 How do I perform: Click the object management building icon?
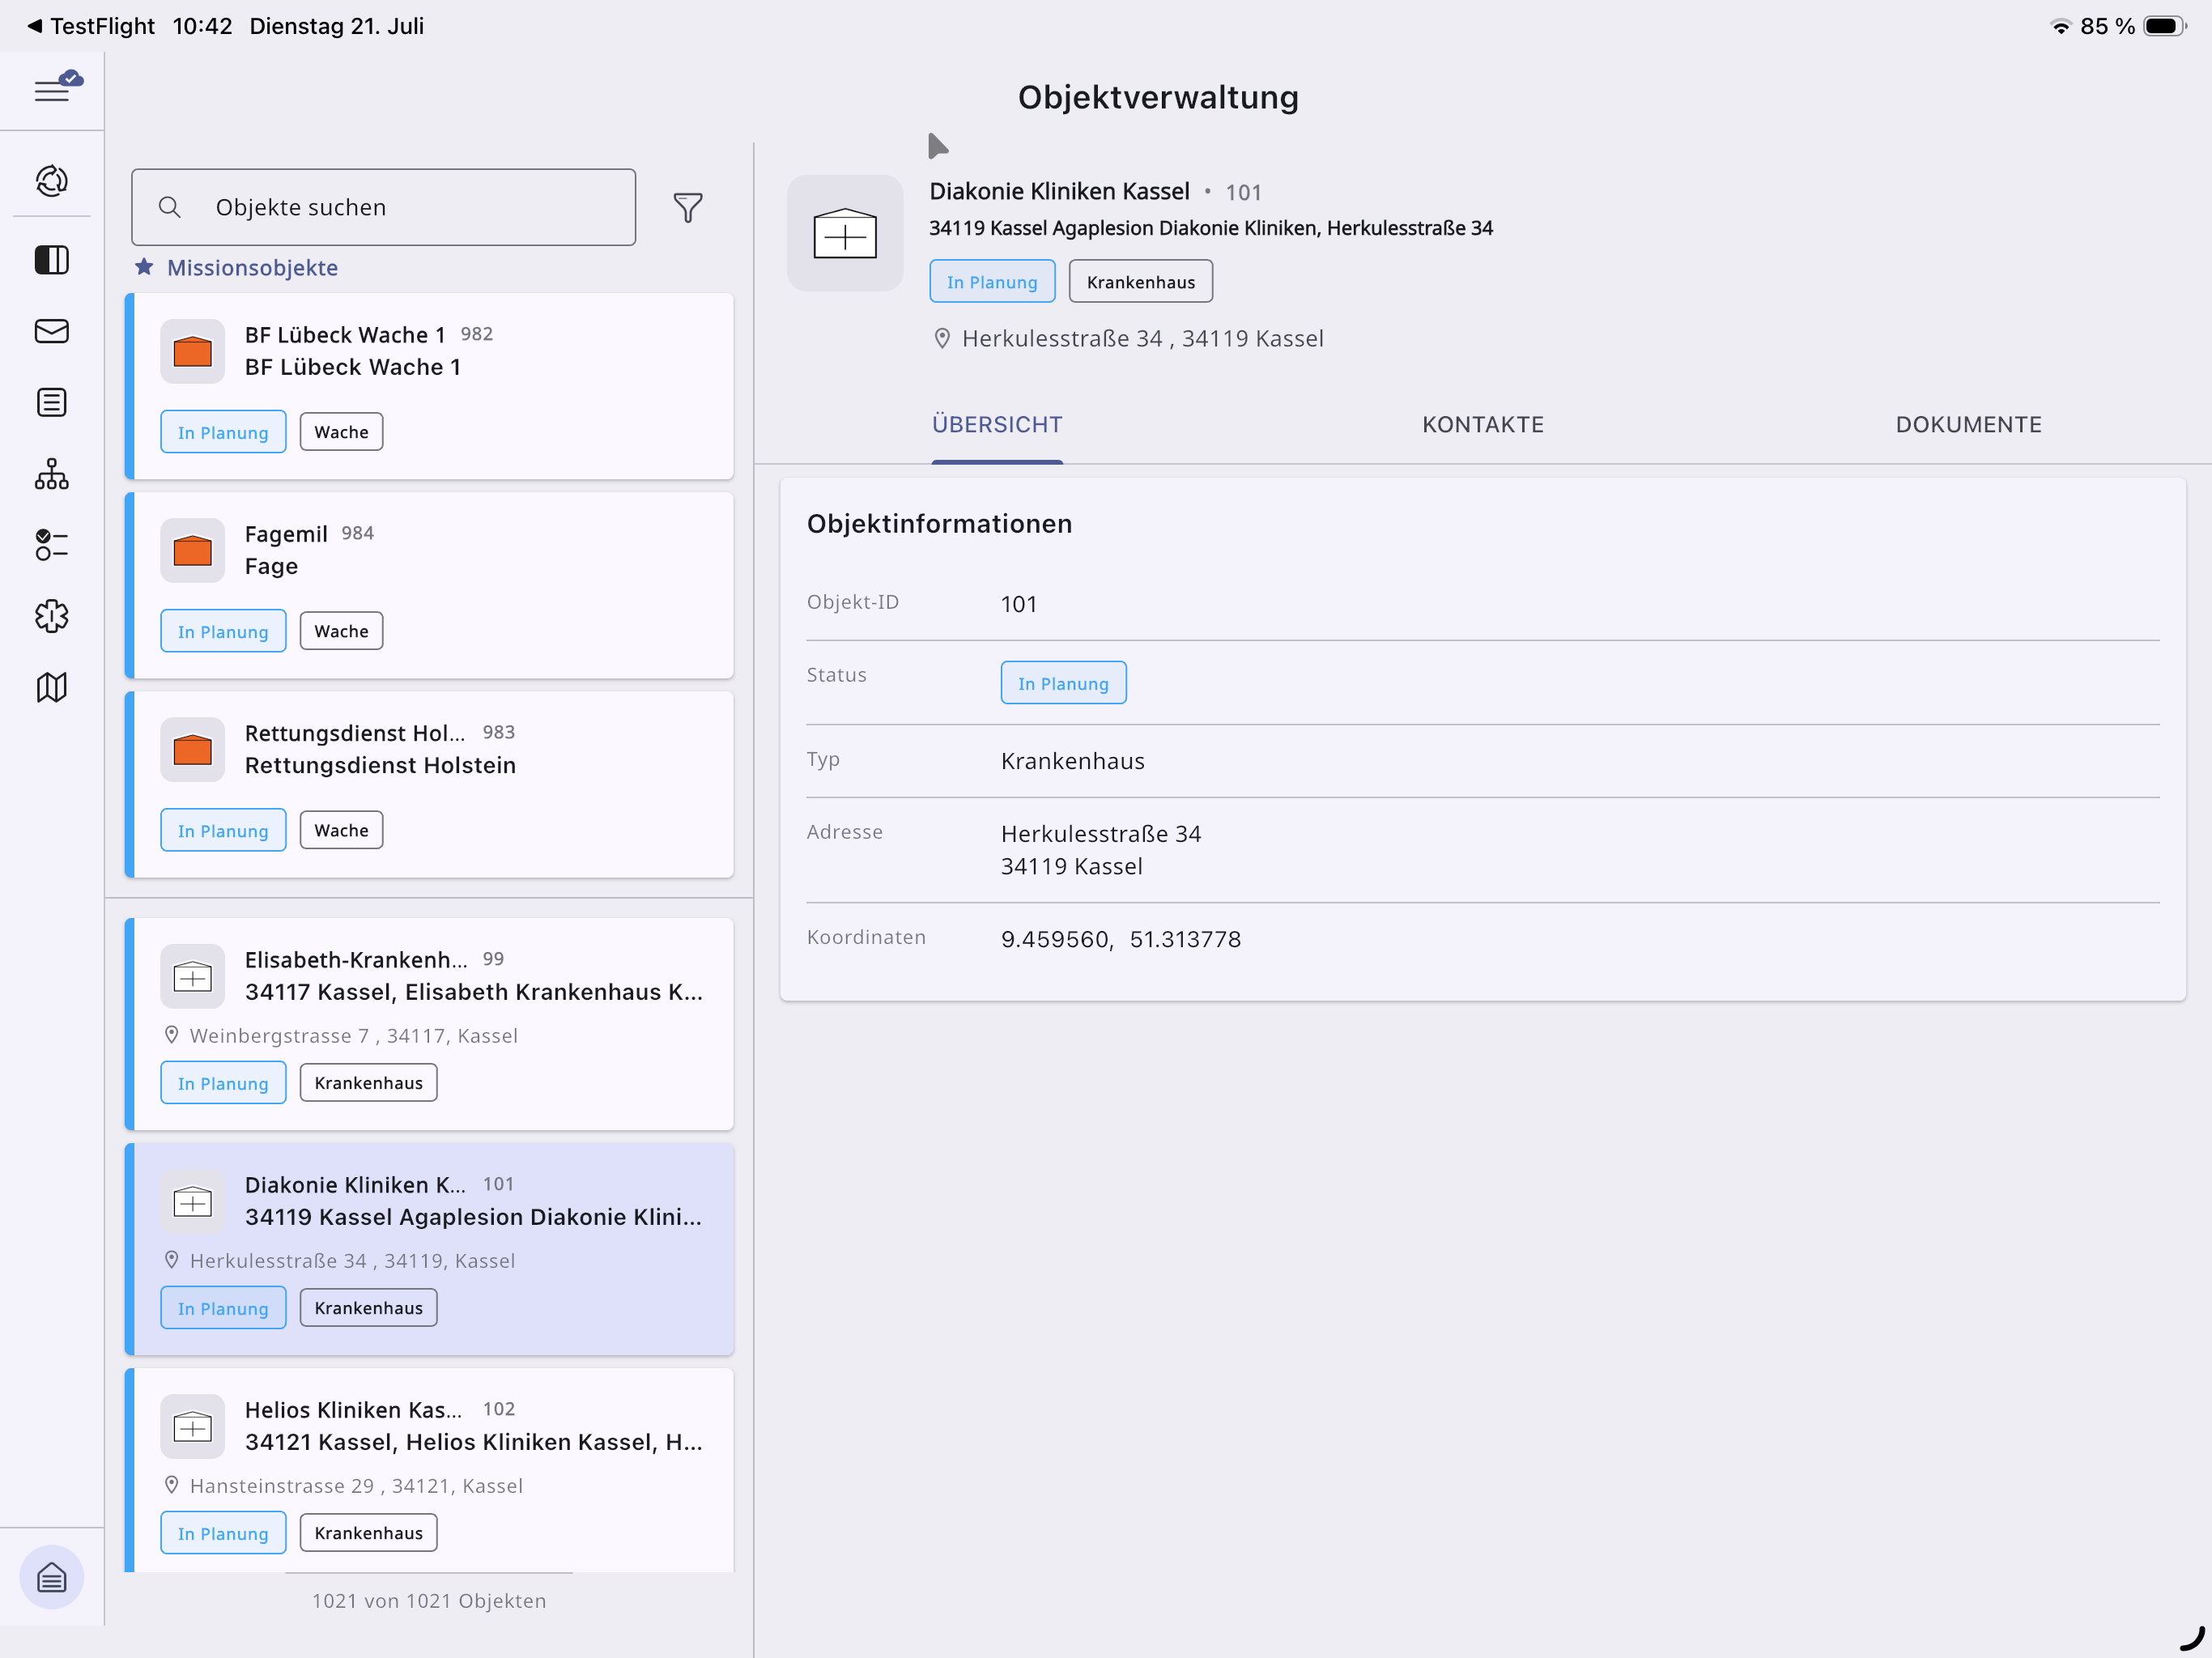coord(52,1577)
